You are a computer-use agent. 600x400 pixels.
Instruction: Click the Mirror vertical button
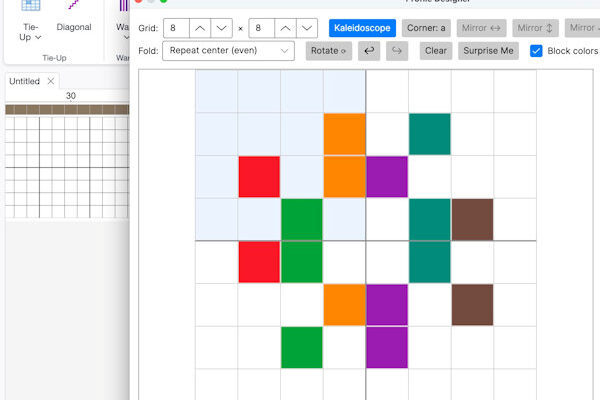pos(535,28)
